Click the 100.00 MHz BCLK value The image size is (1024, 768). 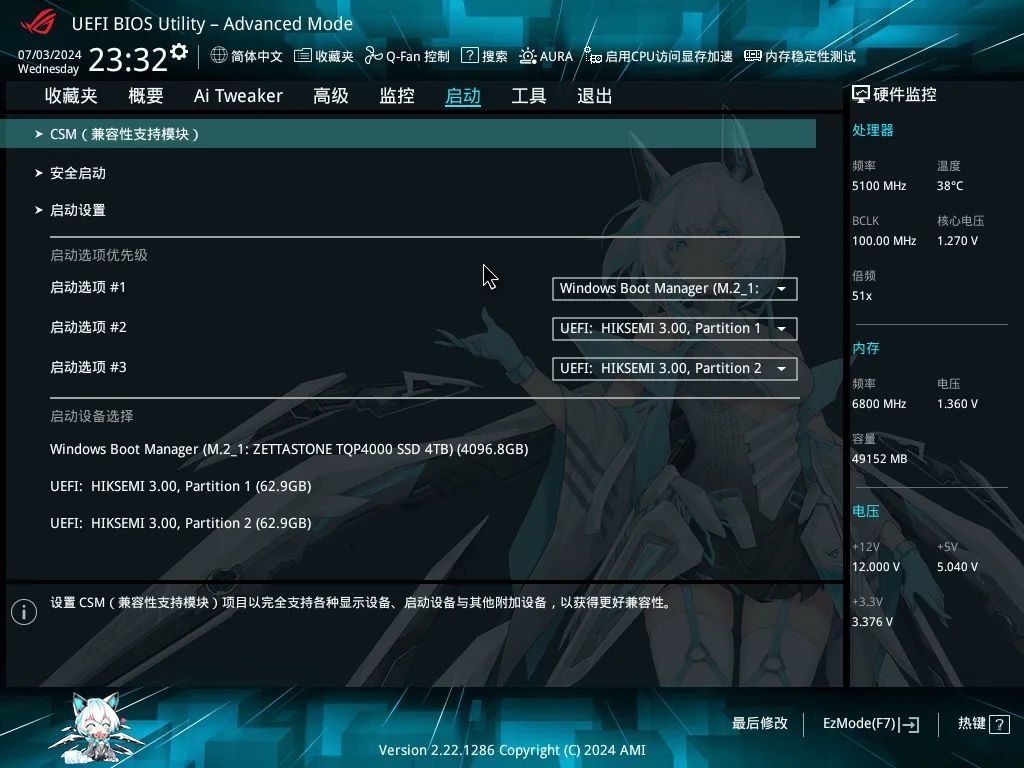click(884, 241)
